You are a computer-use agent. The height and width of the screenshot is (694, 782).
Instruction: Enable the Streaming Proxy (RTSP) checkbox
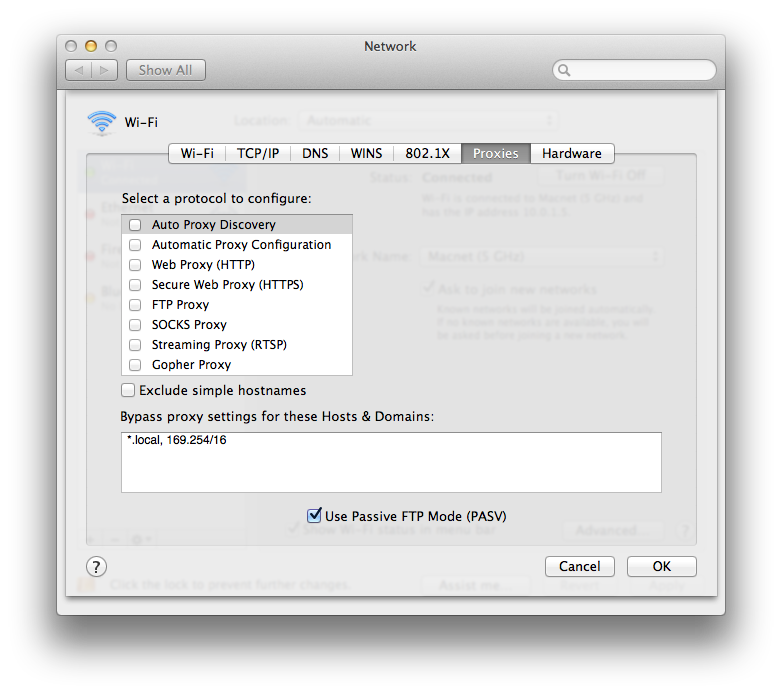click(135, 345)
